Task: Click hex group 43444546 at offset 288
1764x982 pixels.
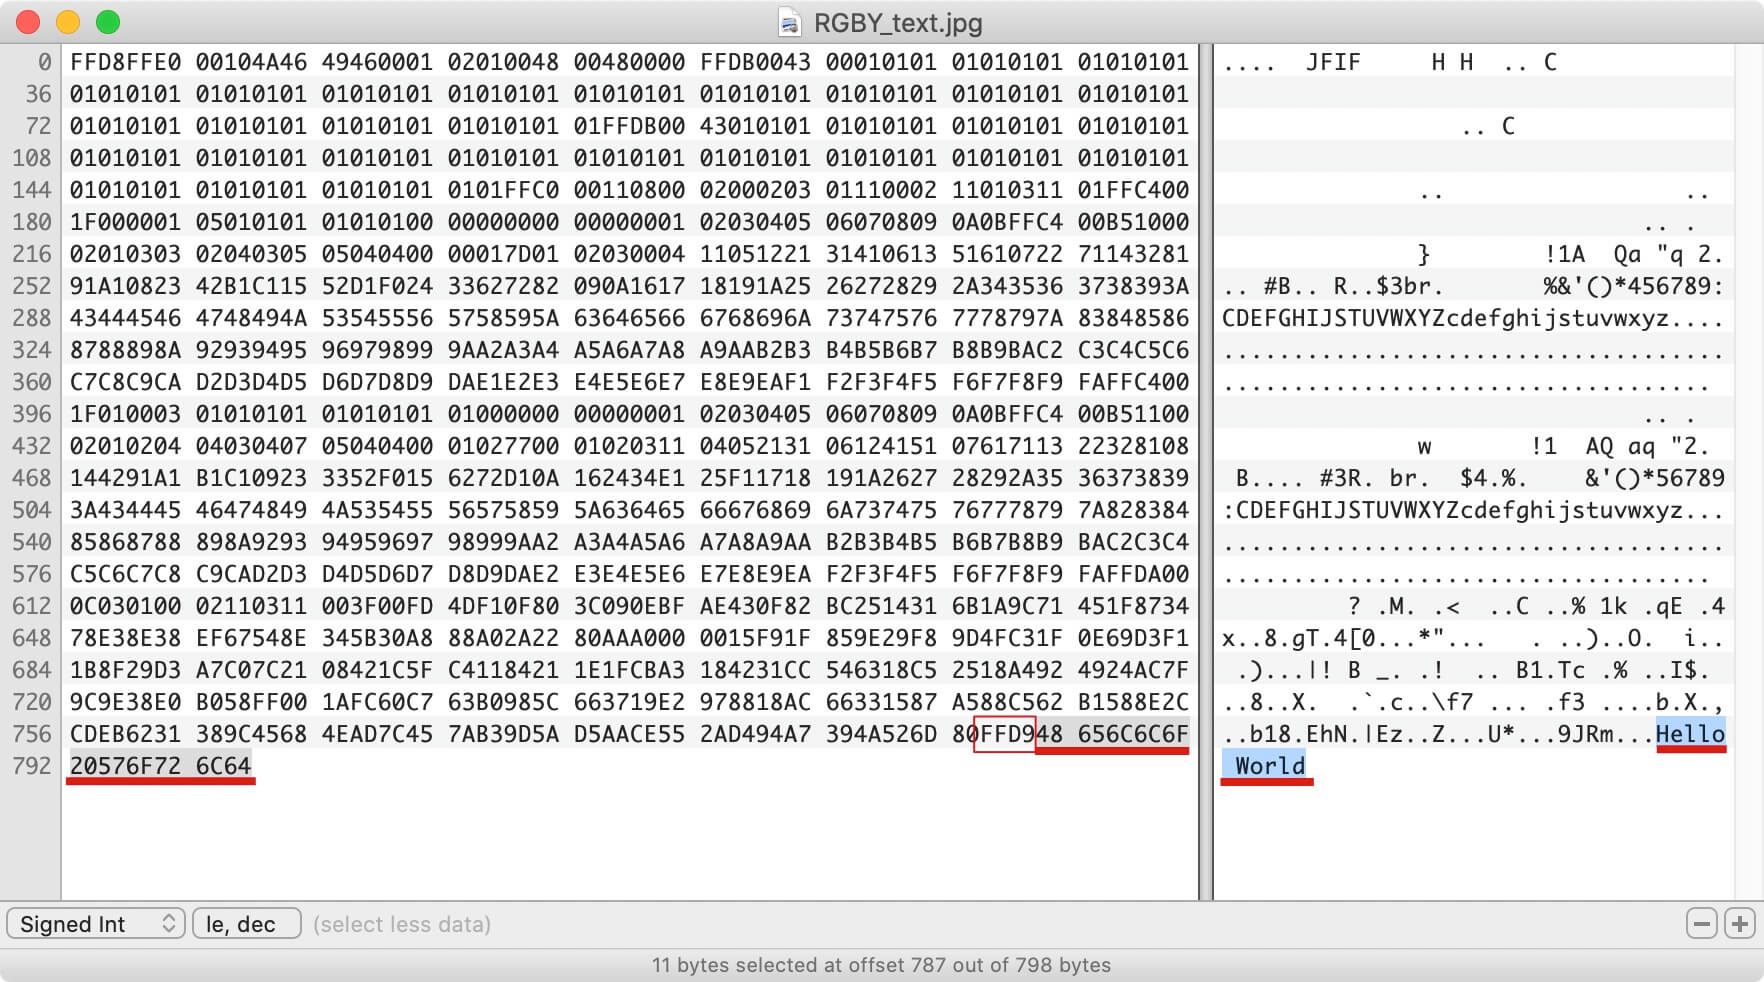Action: coord(126,318)
